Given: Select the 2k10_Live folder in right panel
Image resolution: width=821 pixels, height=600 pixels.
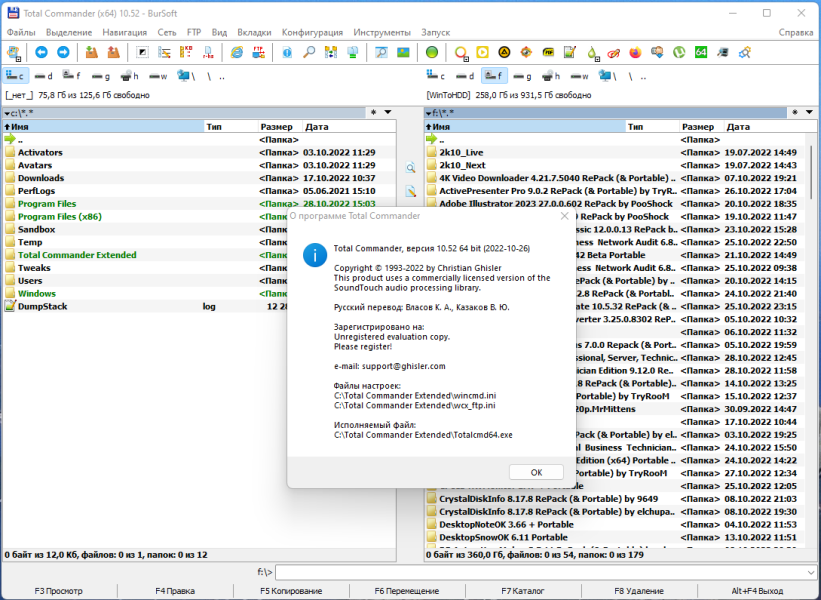Looking at the screenshot, I should pos(616,152).
